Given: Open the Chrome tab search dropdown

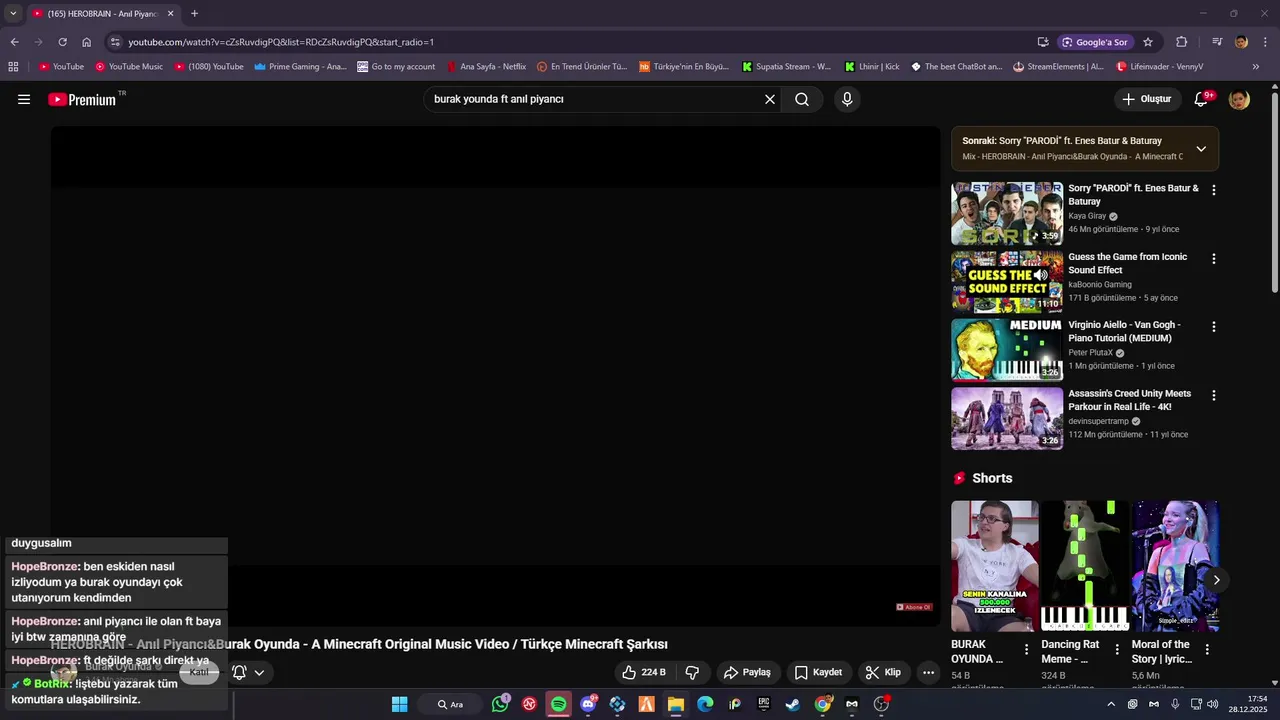Looking at the screenshot, I should point(13,13).
